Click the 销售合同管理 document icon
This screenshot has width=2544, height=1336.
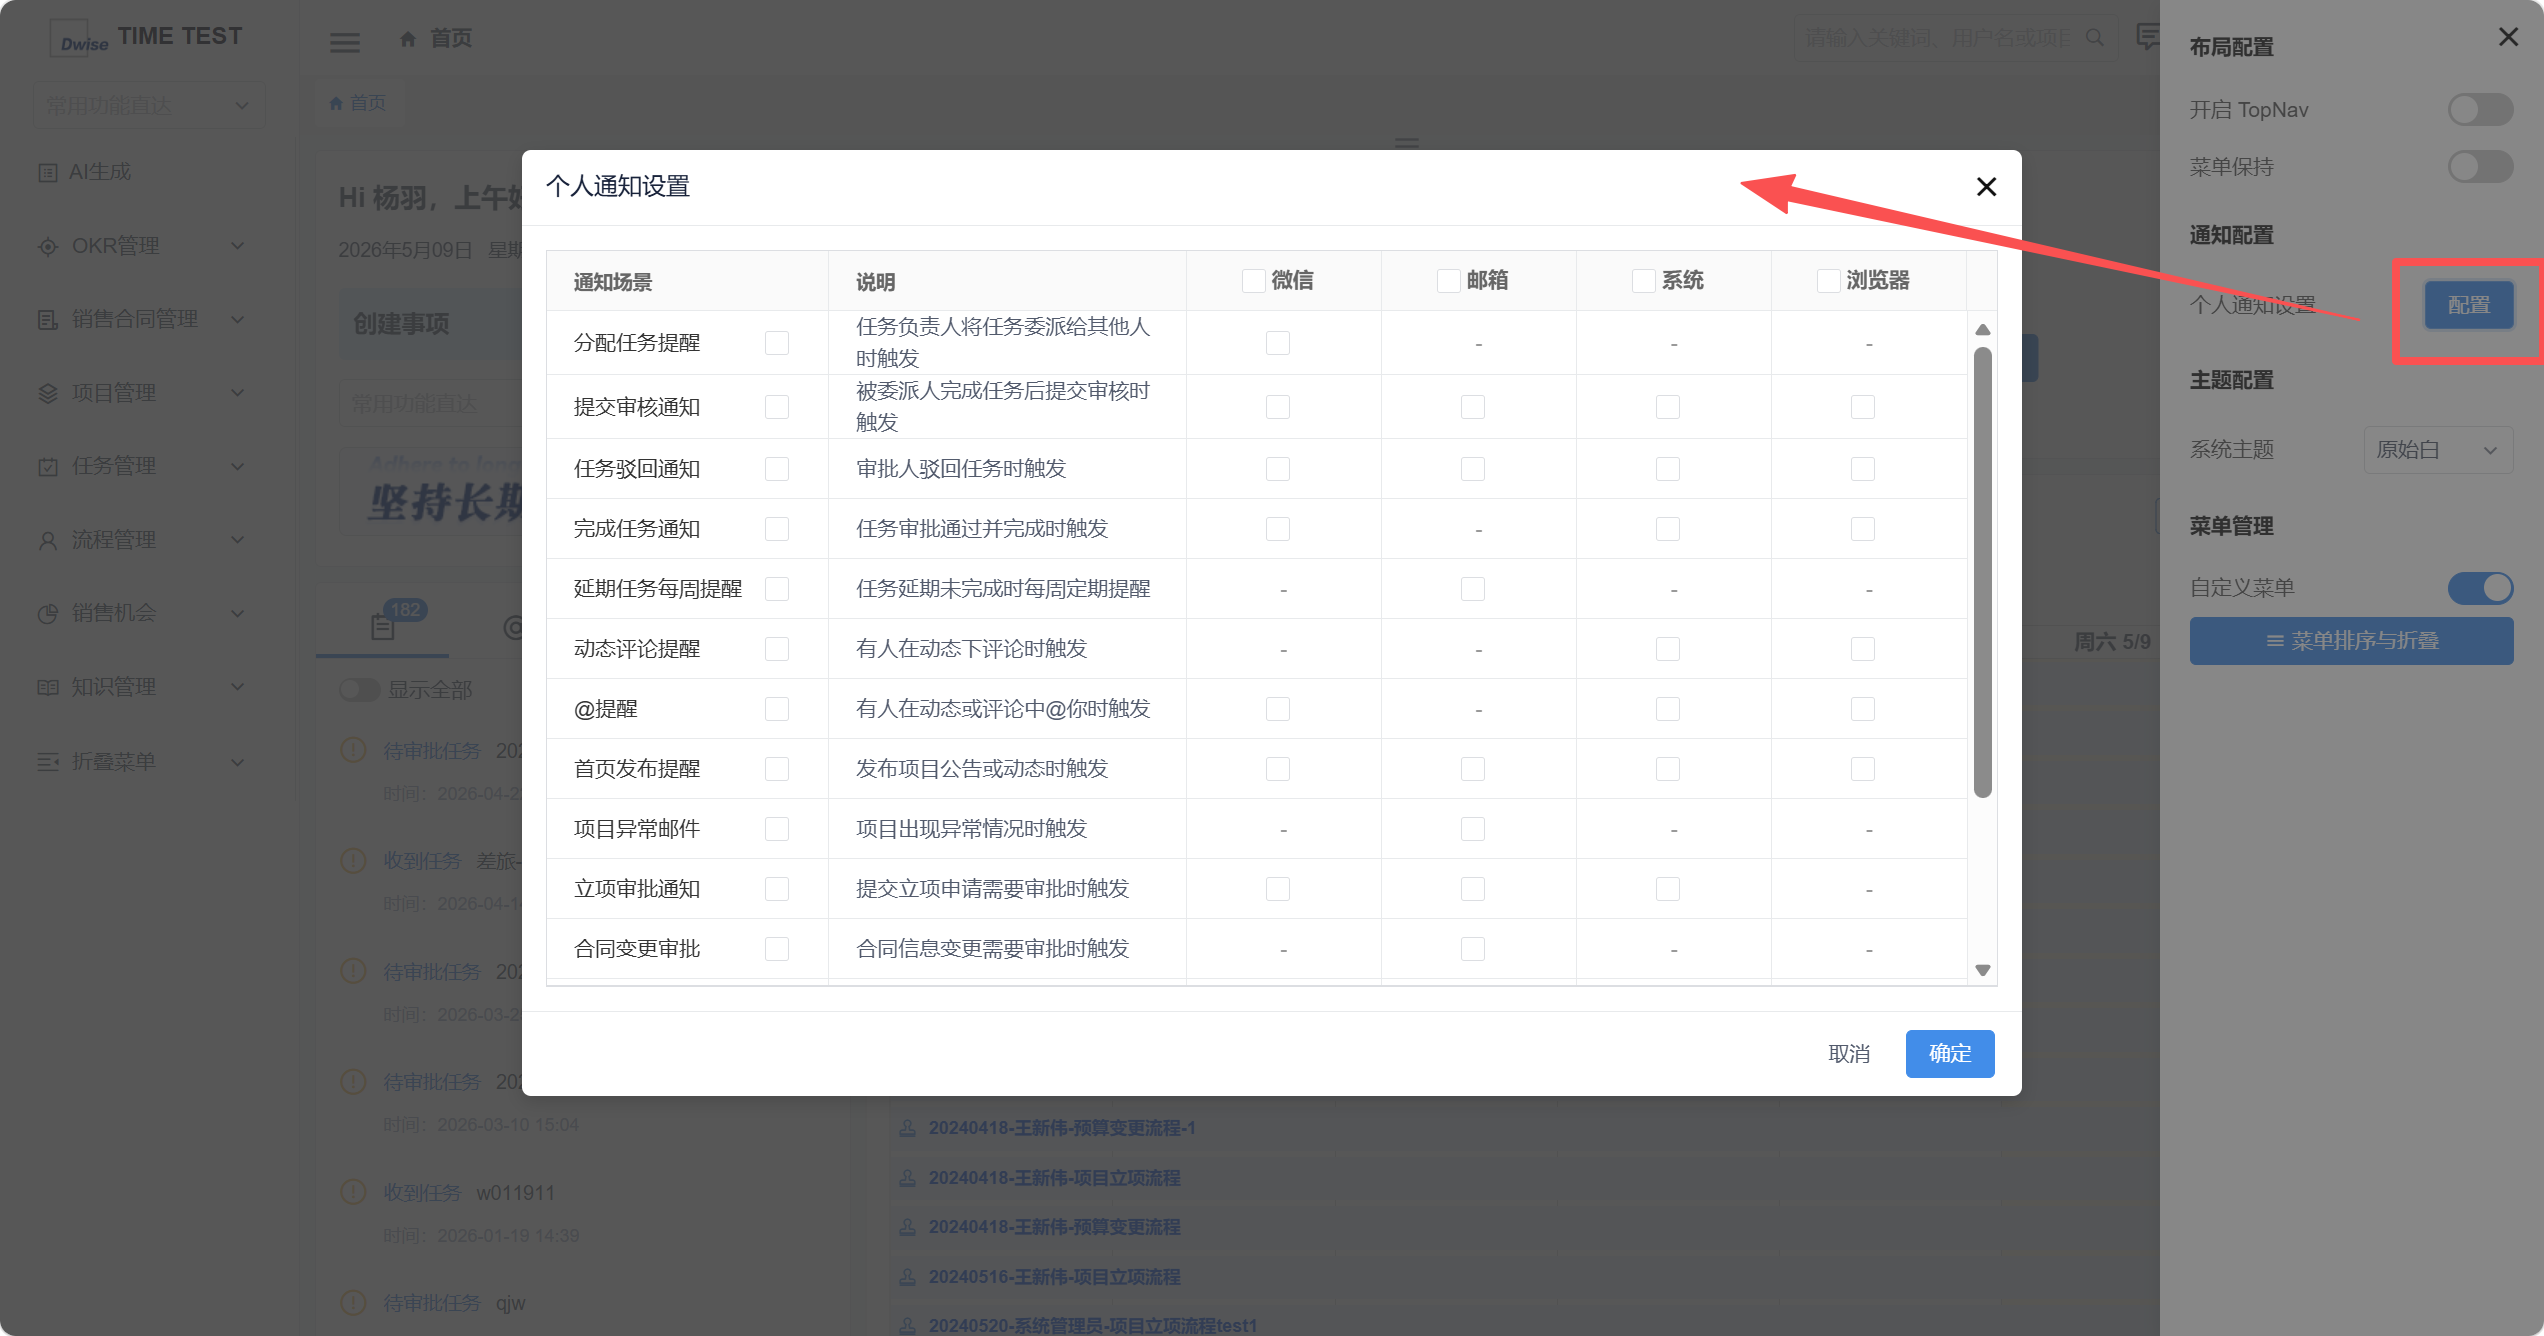[x=47, y=319]
